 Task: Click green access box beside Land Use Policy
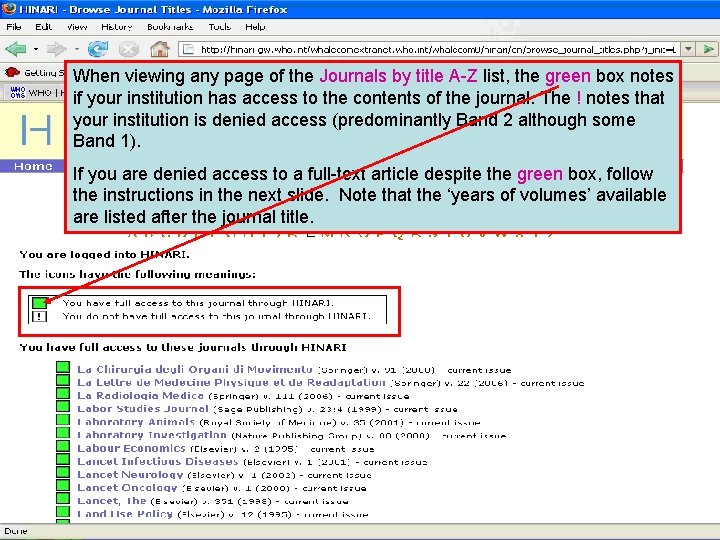63,511
